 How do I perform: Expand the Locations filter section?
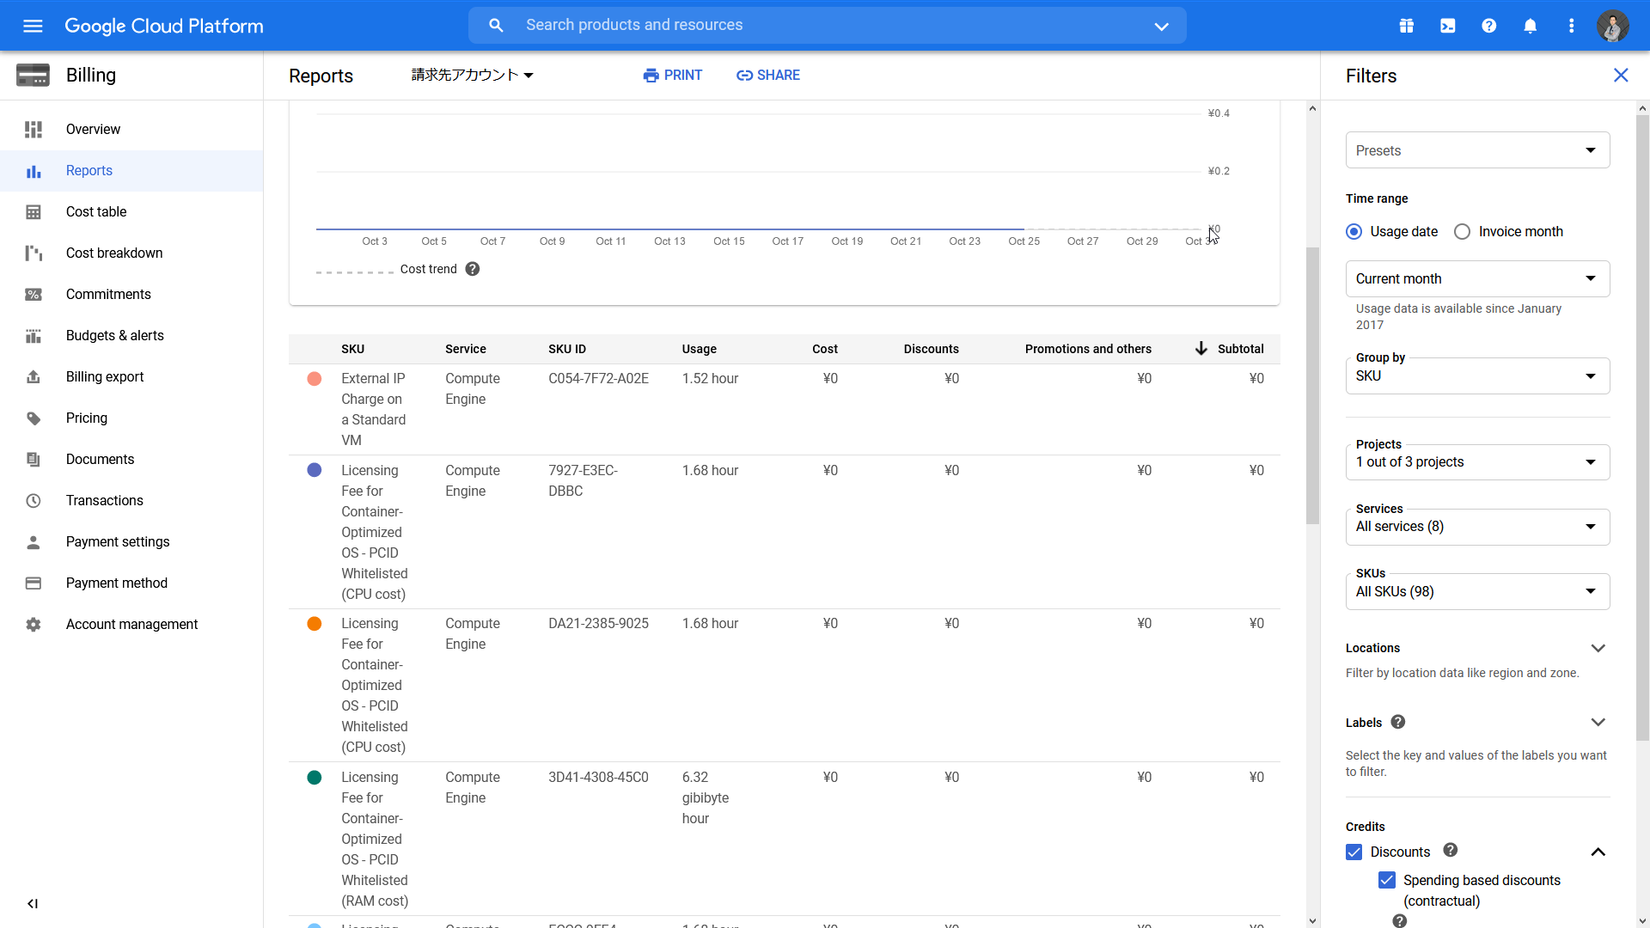coord(1597,648)
